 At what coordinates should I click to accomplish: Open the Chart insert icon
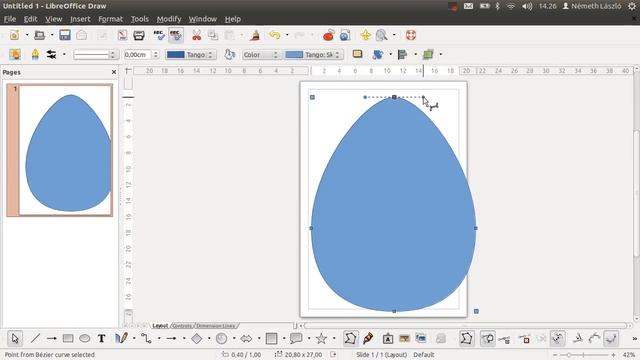click(328, 35)
